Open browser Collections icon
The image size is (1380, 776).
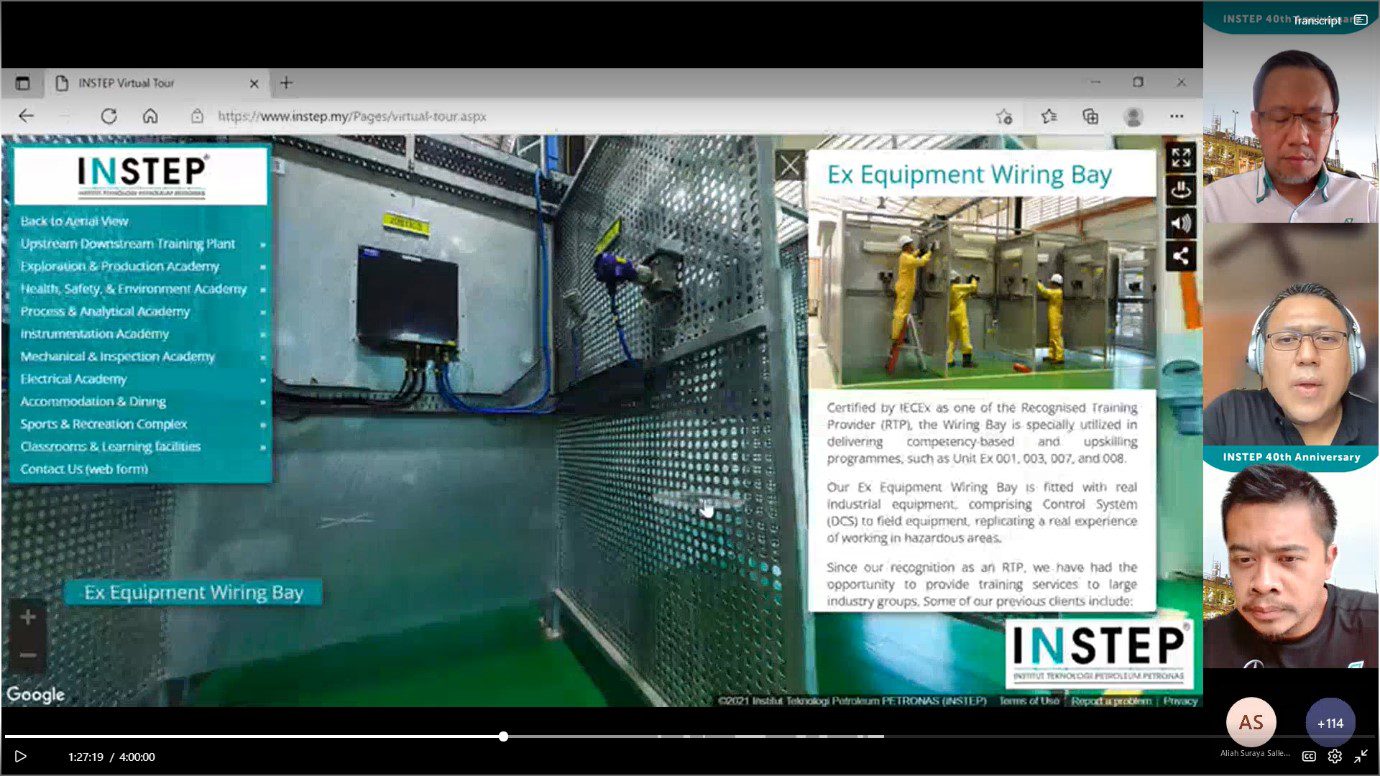tap(1091, 116)
